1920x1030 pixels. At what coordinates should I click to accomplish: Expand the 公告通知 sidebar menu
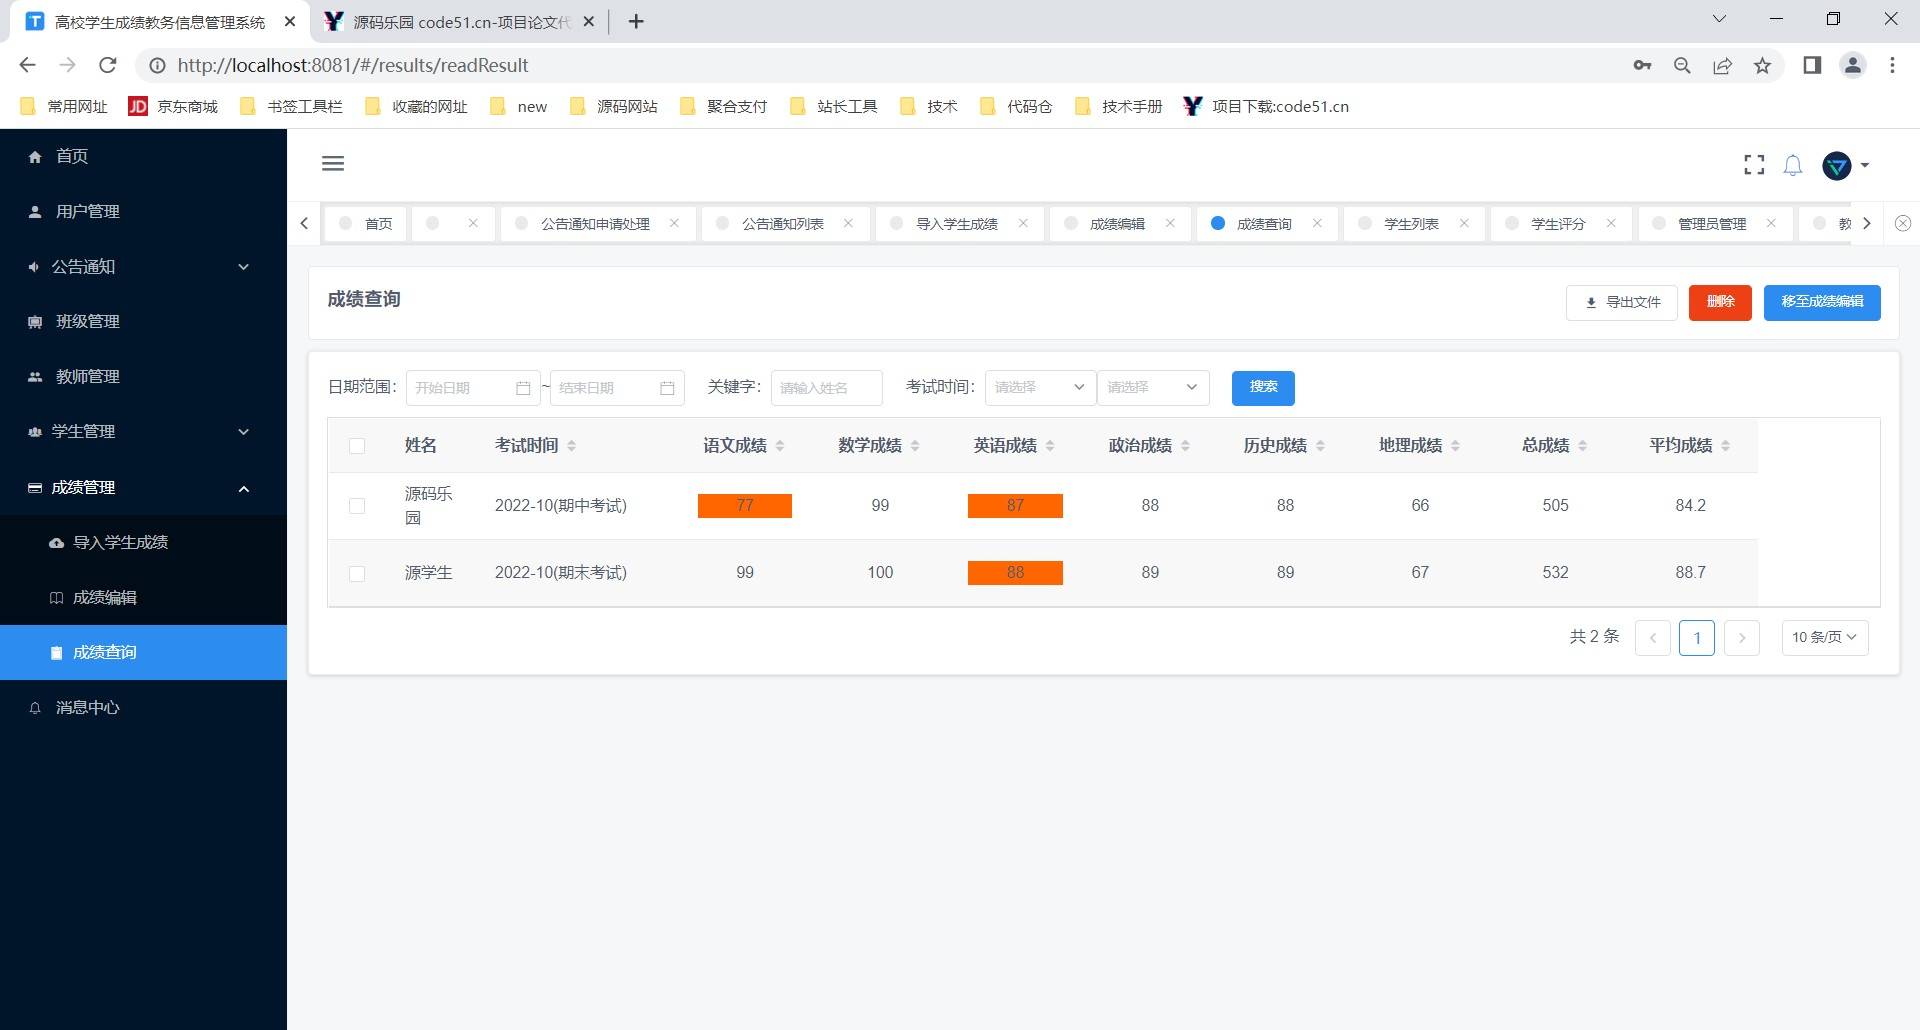[143, 267]
